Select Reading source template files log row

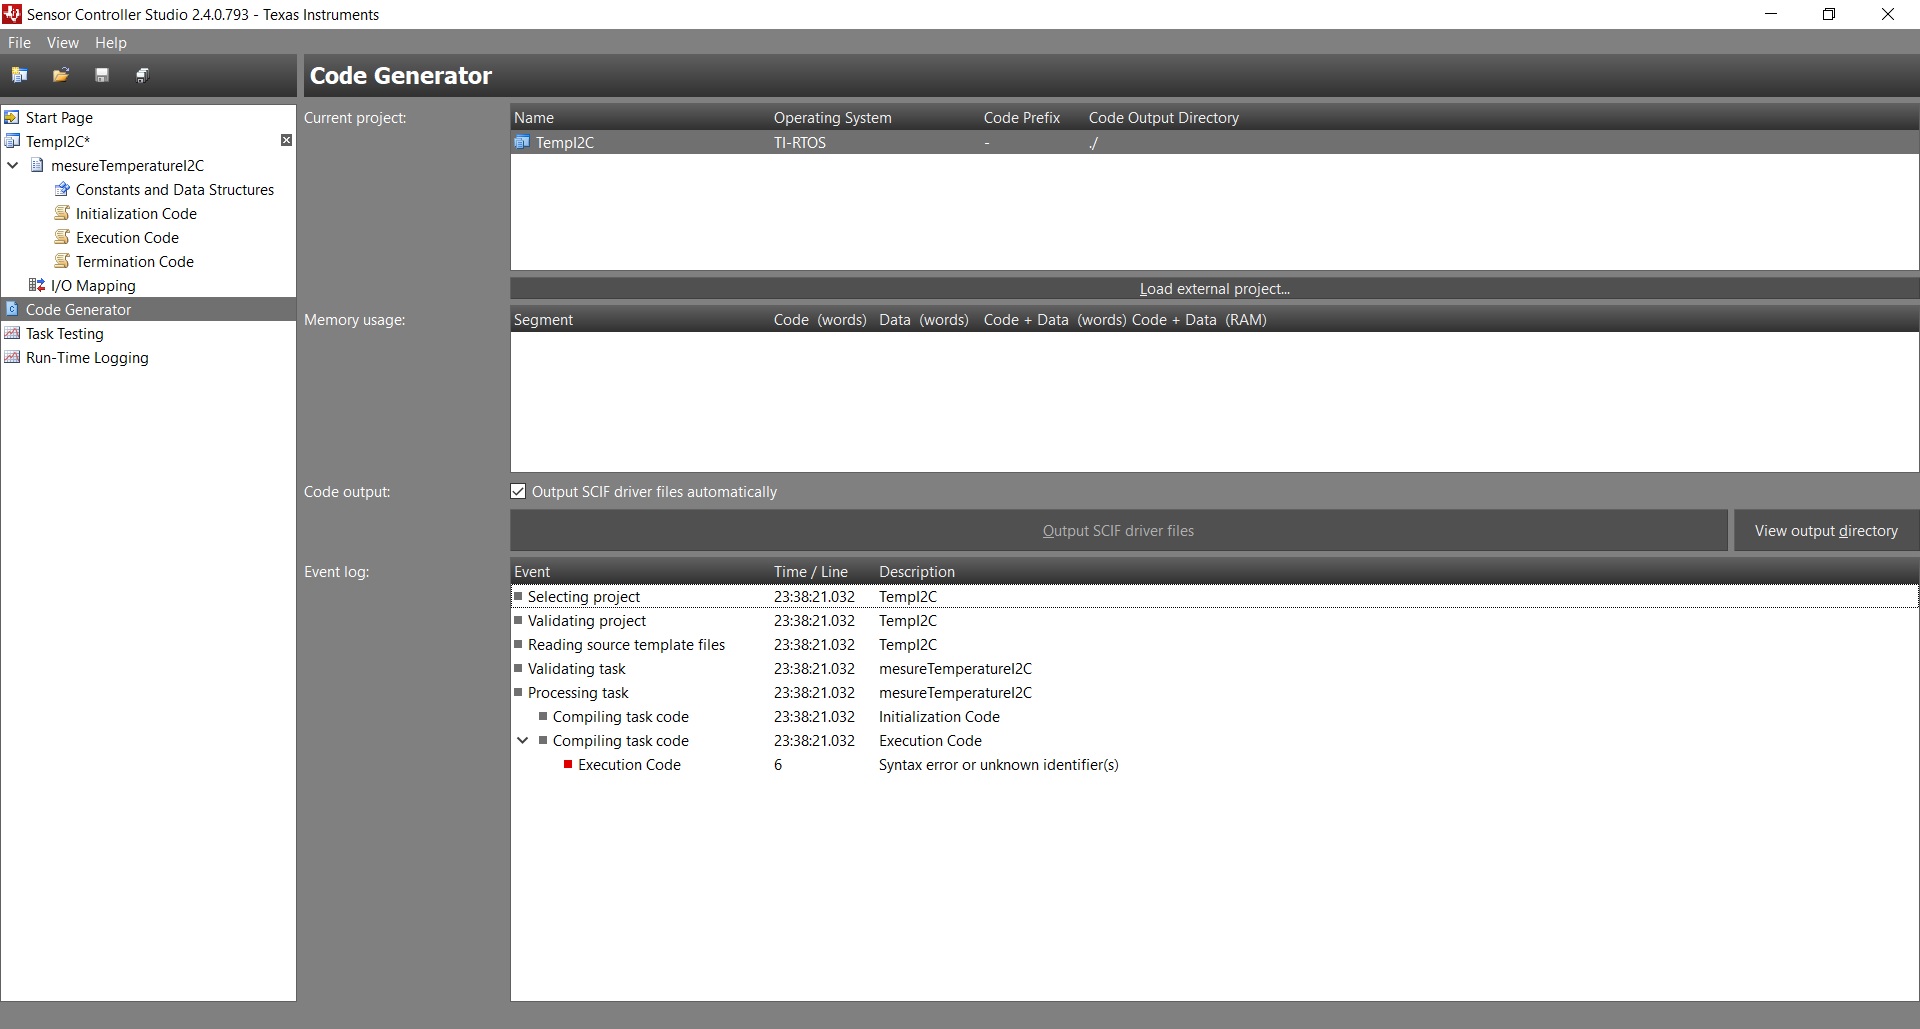click(1214, 644)
